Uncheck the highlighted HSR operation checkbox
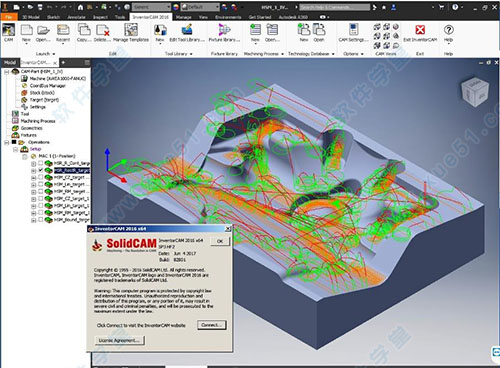The width and height of the screenshot is (500, 368). pos(41,170)
